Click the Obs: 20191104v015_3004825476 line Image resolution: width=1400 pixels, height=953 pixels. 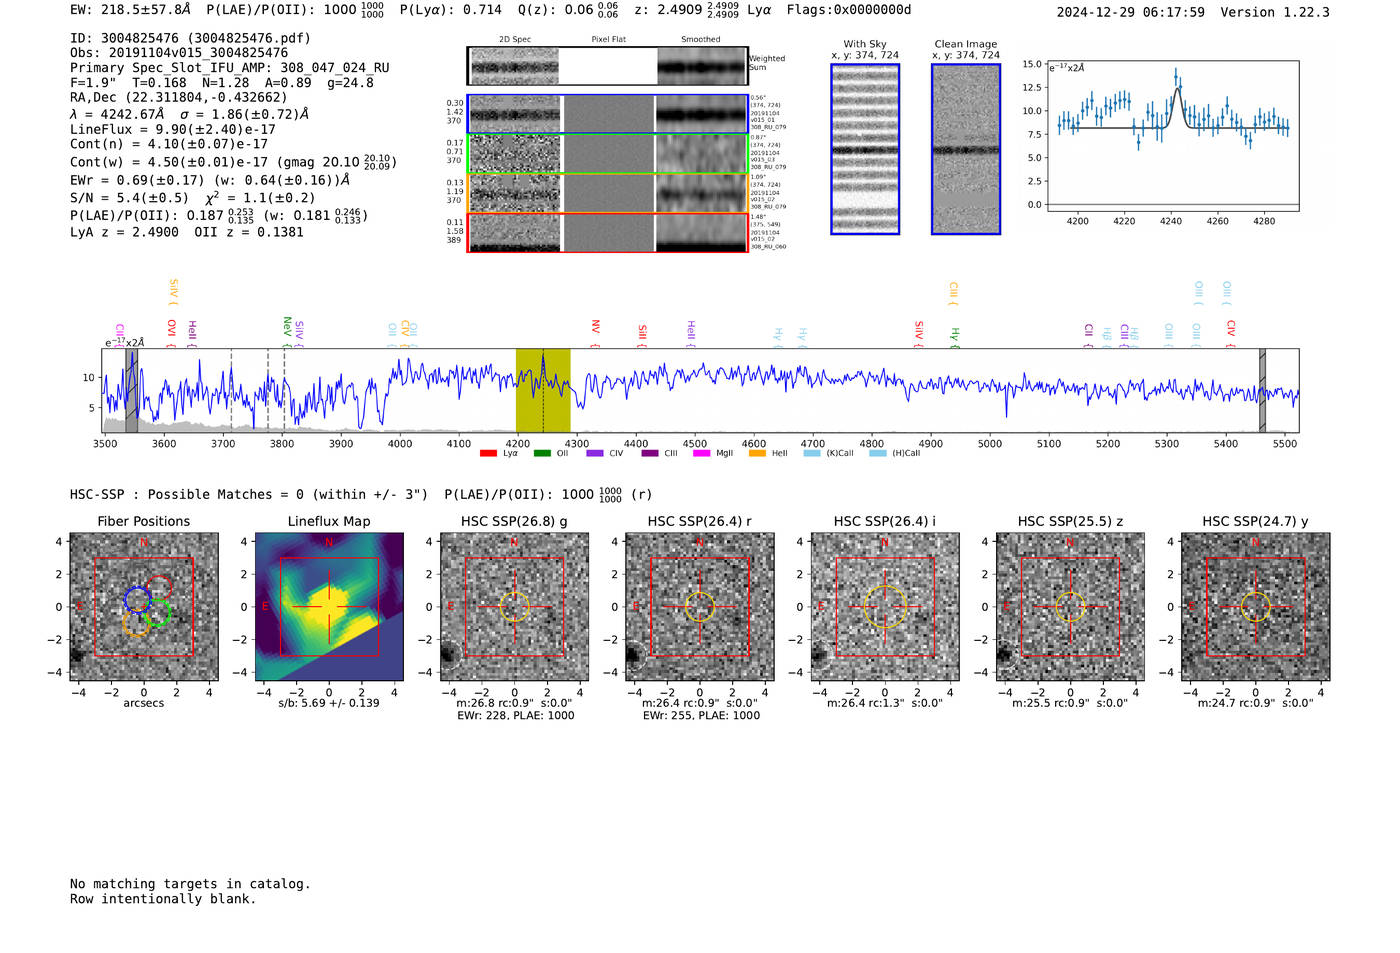pyautogui.click(x=179, y=53)
